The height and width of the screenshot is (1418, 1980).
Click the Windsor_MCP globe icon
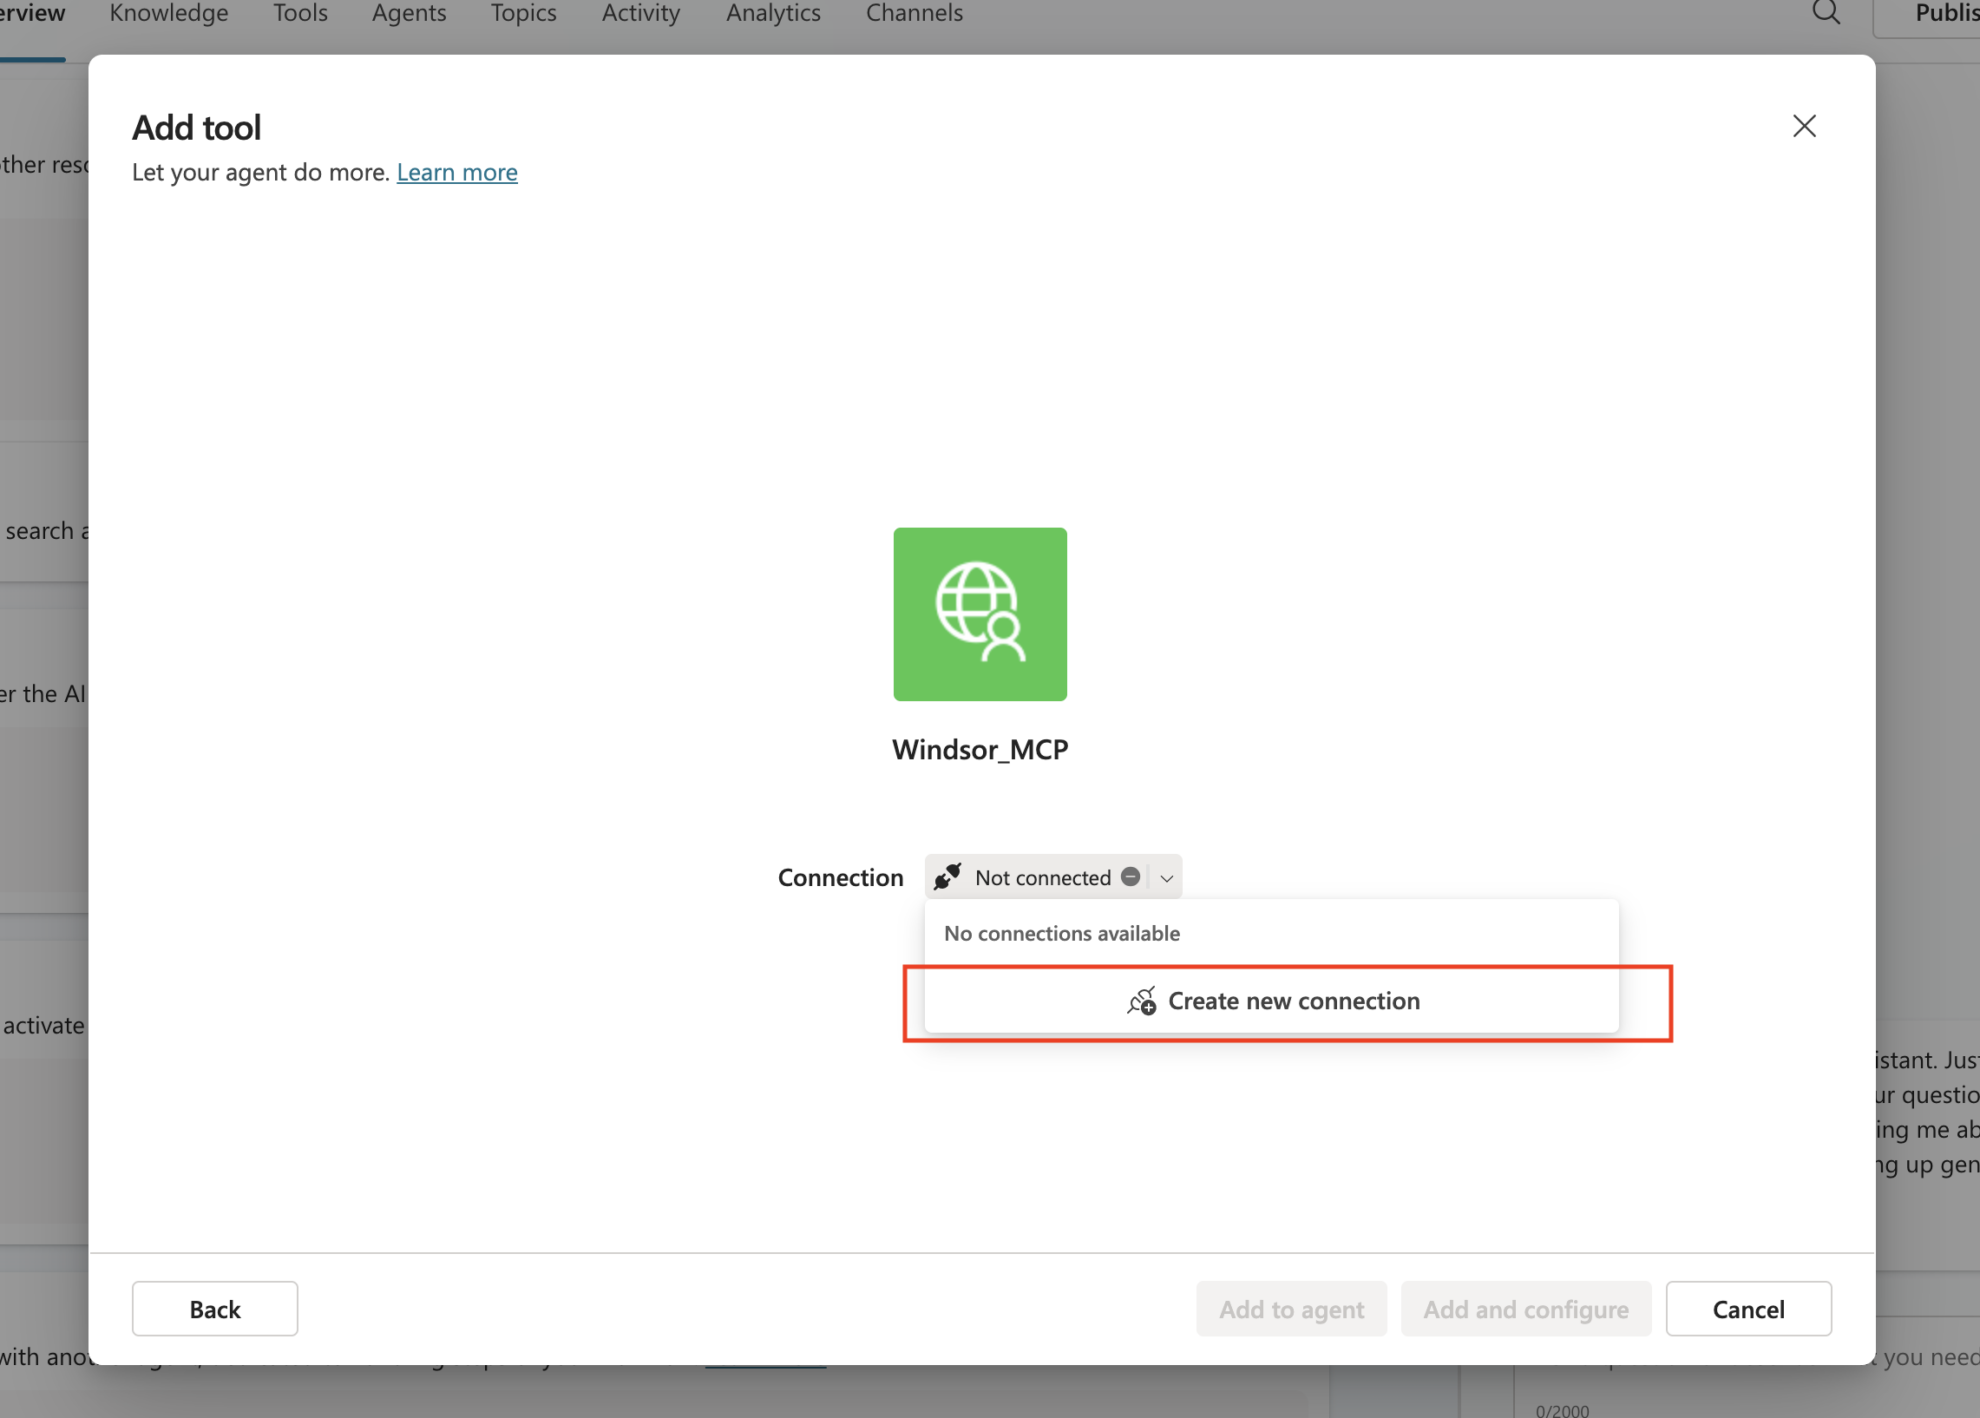[979, 613]
